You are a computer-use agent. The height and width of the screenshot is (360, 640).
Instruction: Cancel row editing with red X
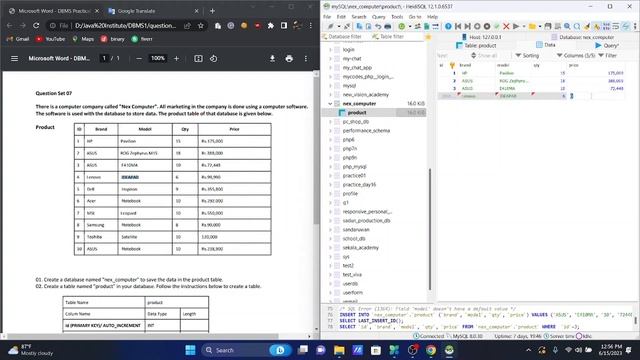(506, 26)
